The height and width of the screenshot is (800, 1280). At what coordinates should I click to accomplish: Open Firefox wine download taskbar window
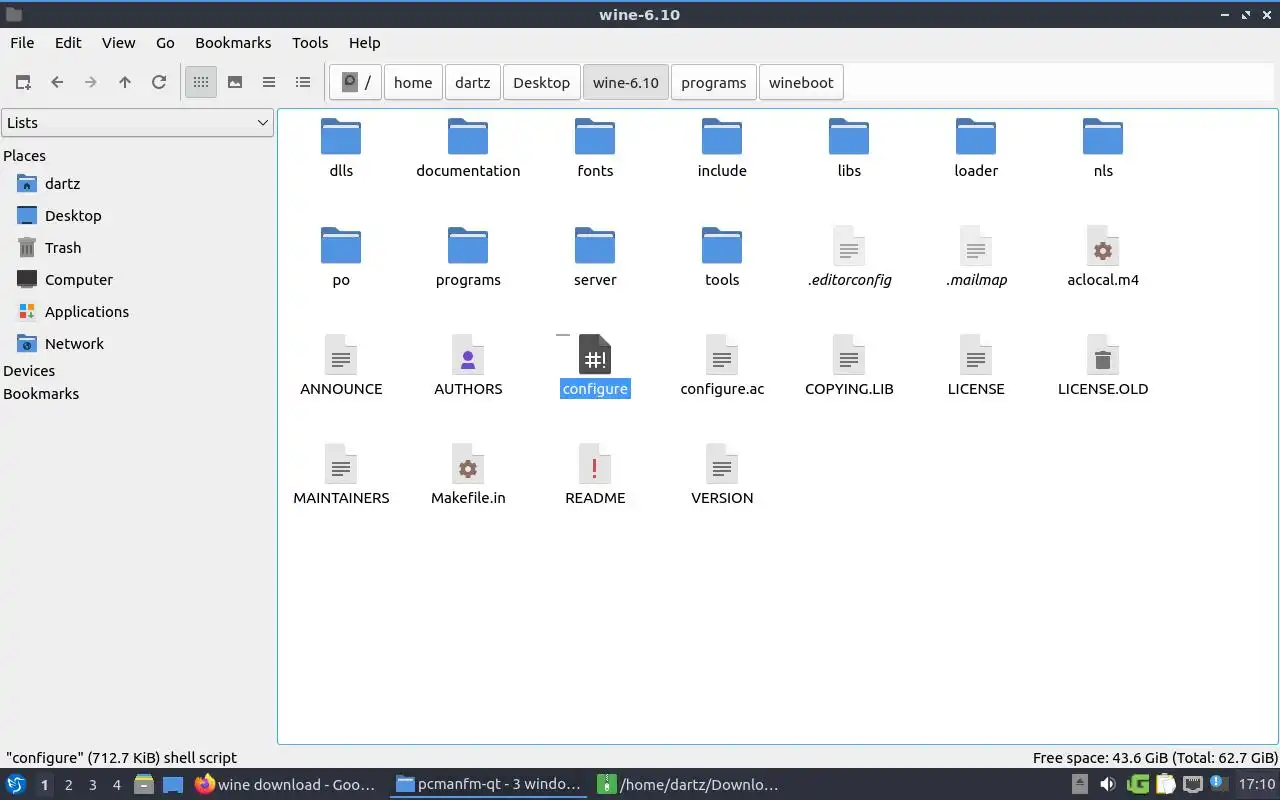click(x=286, y=785)
